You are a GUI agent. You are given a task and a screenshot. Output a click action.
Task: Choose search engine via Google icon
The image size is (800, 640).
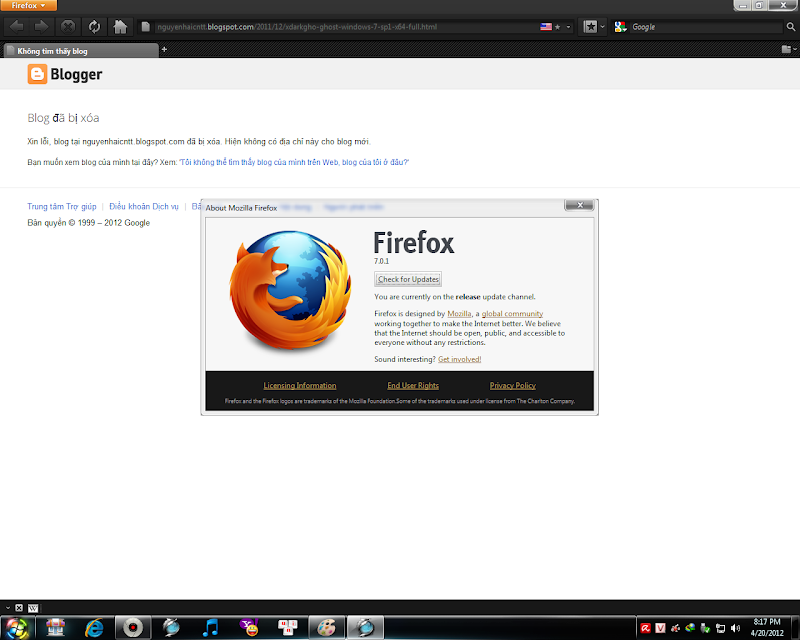620,27
